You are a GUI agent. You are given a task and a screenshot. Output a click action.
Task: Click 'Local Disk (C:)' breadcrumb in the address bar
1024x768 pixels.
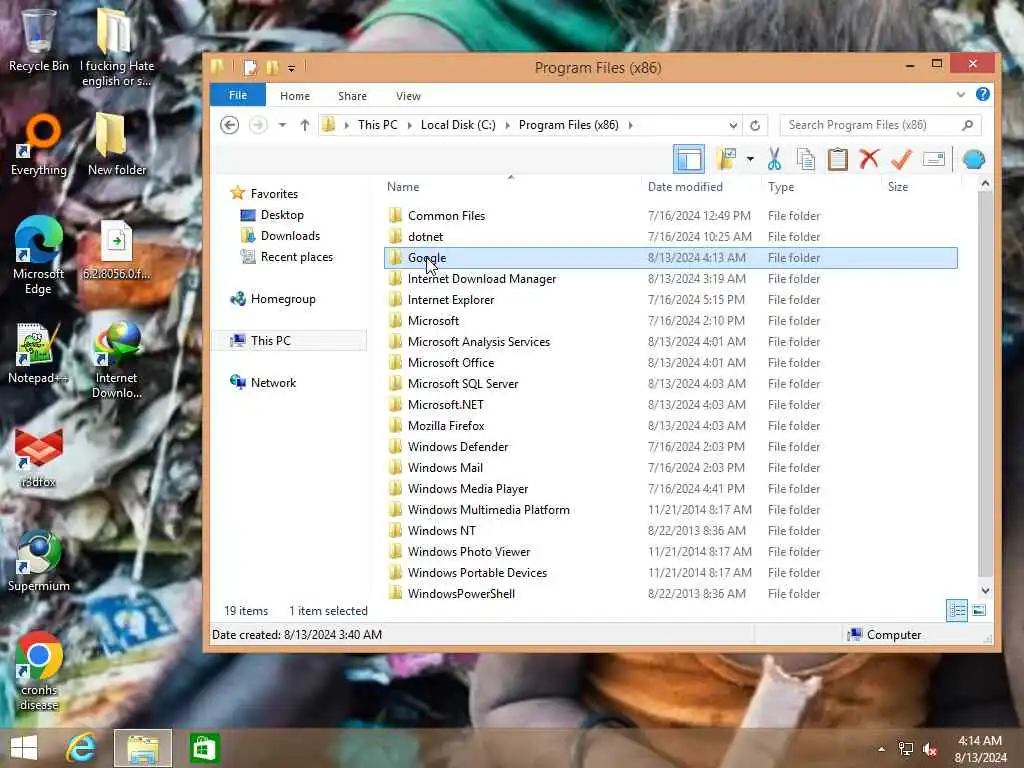point(458,125)
